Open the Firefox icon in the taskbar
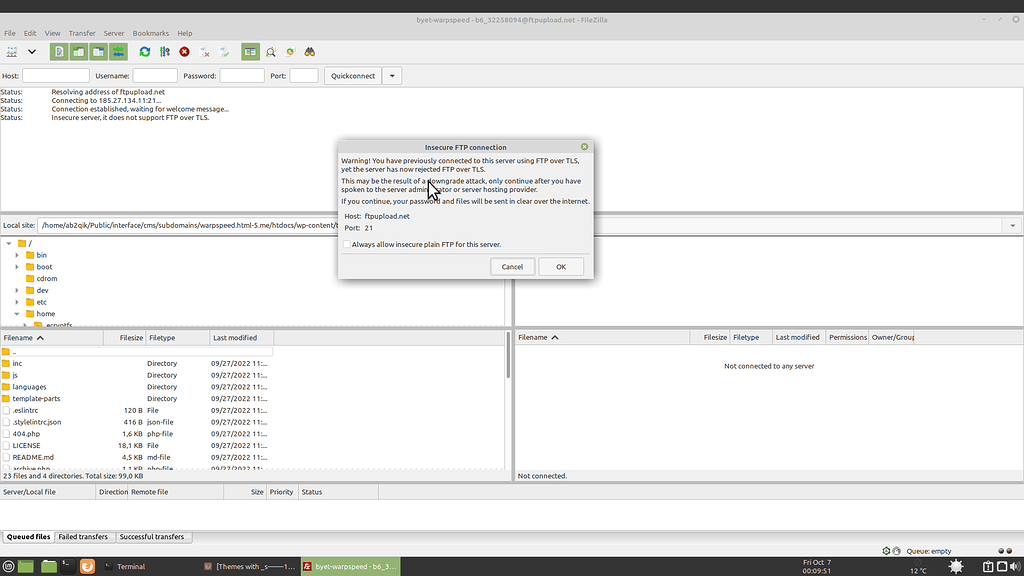Screen dimensions: 1024x576 tap(87, 566)
